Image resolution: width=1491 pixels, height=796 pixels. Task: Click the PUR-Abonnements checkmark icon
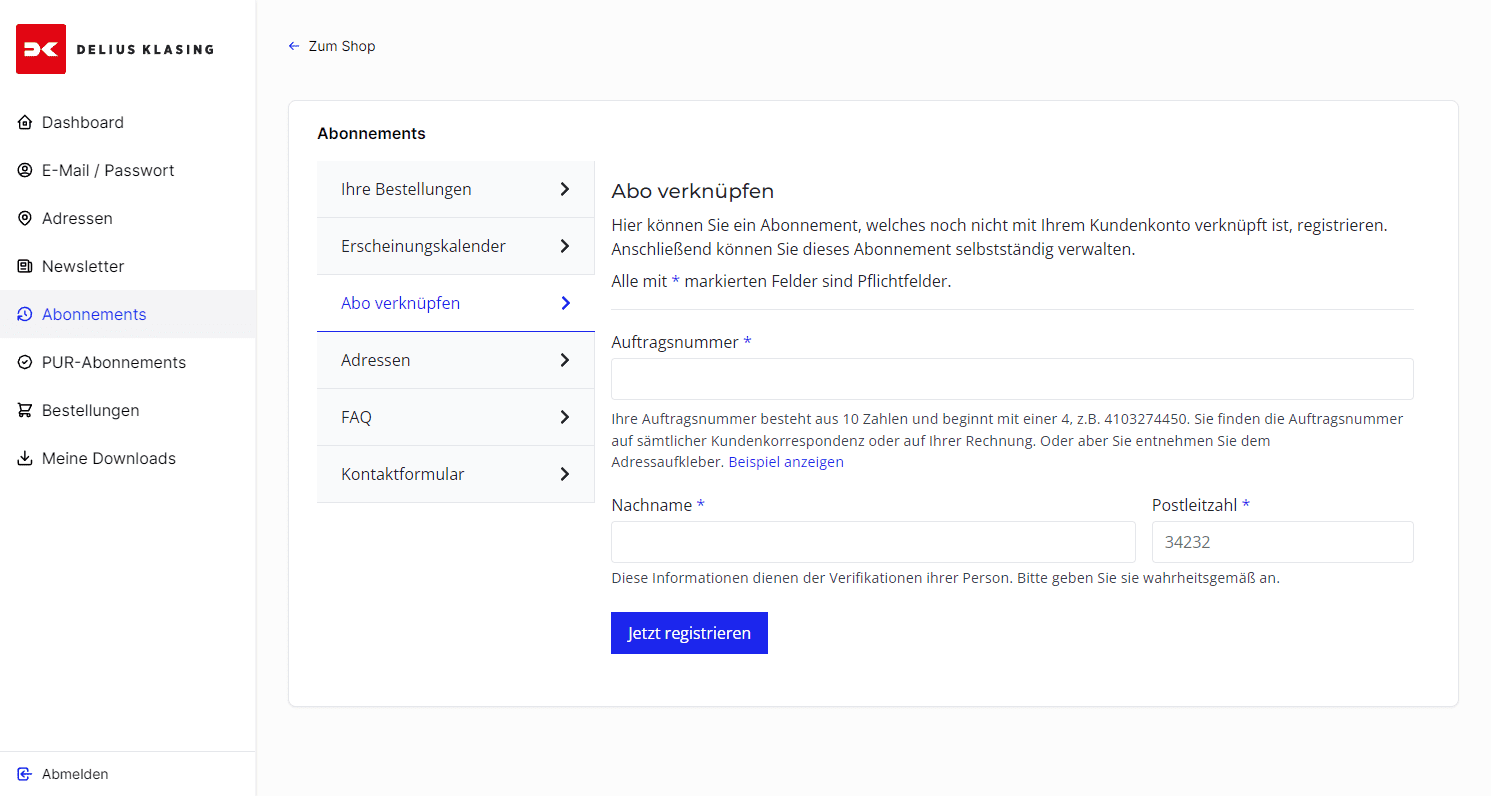tap(25, 363)
